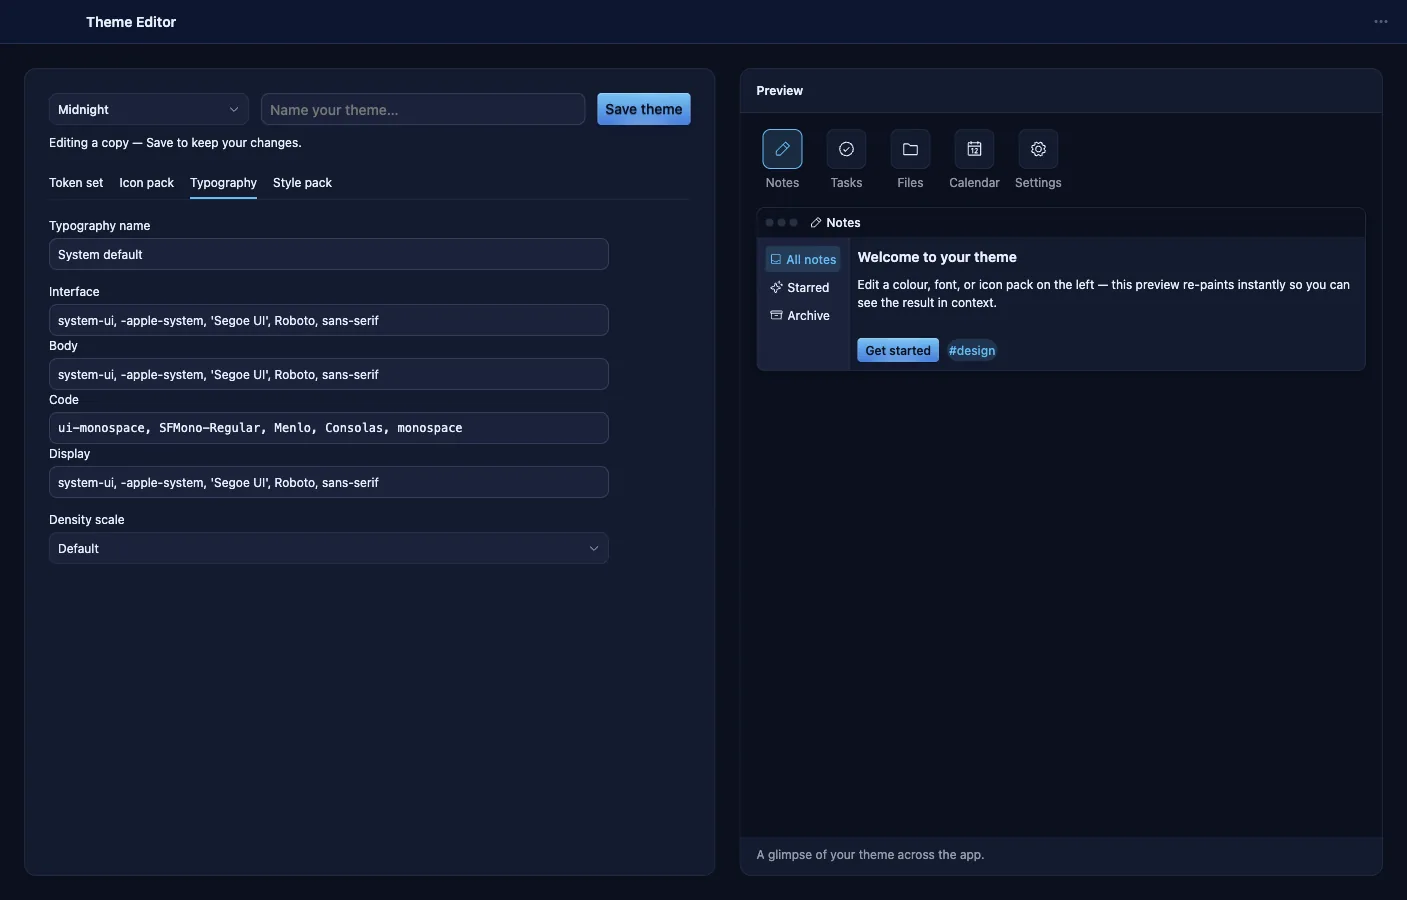Click the Save theme button

click(644, 109)
